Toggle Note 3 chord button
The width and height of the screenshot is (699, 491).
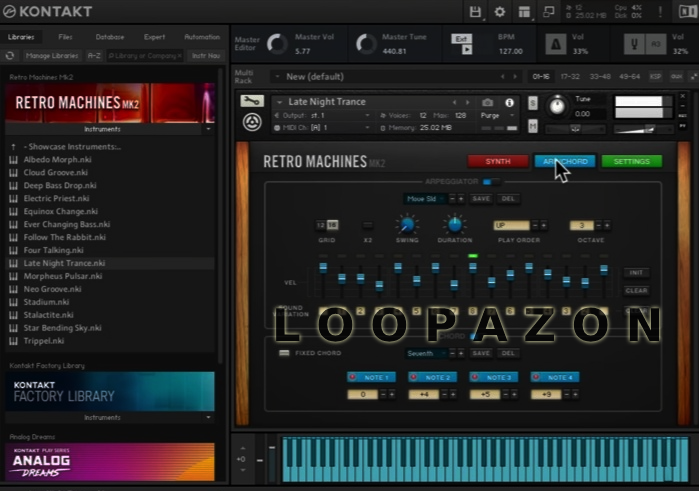[493, 377]
